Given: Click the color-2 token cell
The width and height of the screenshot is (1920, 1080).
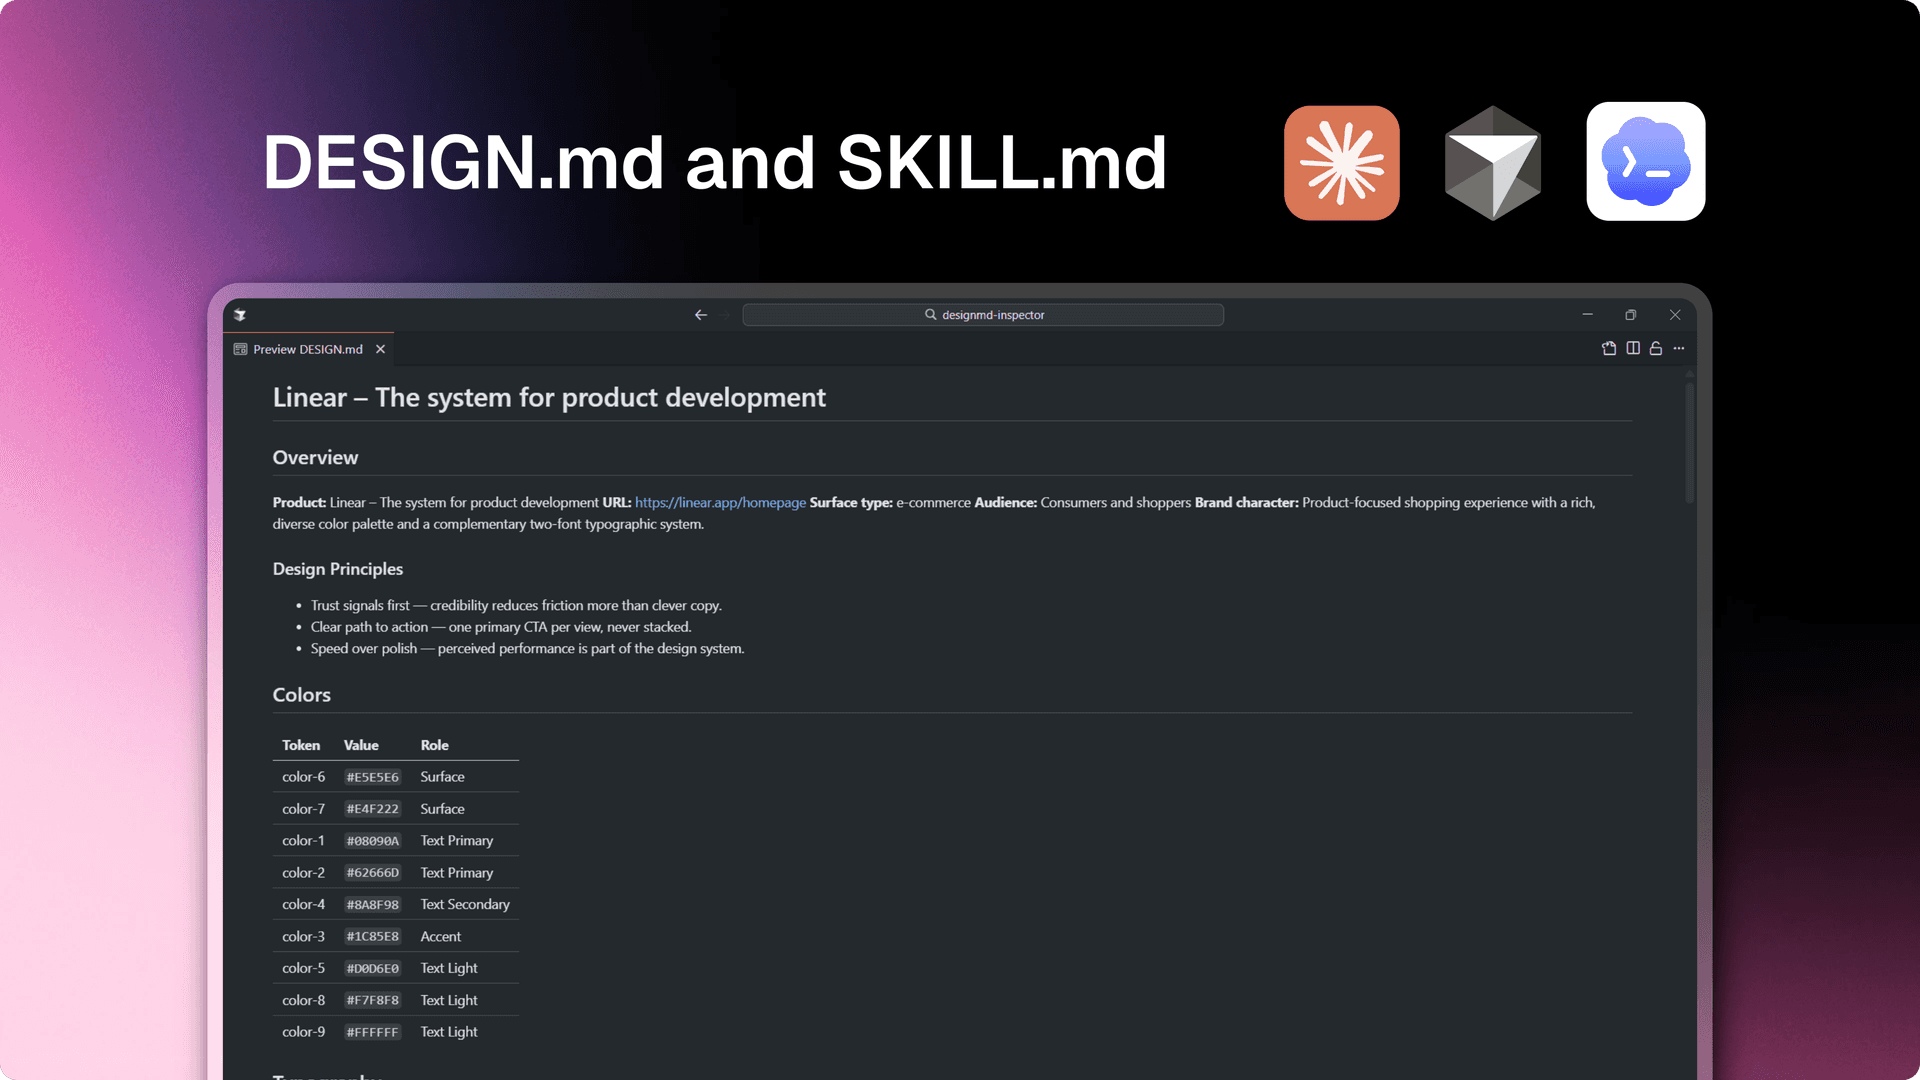Looking at the screenshot, I should 303,873.
